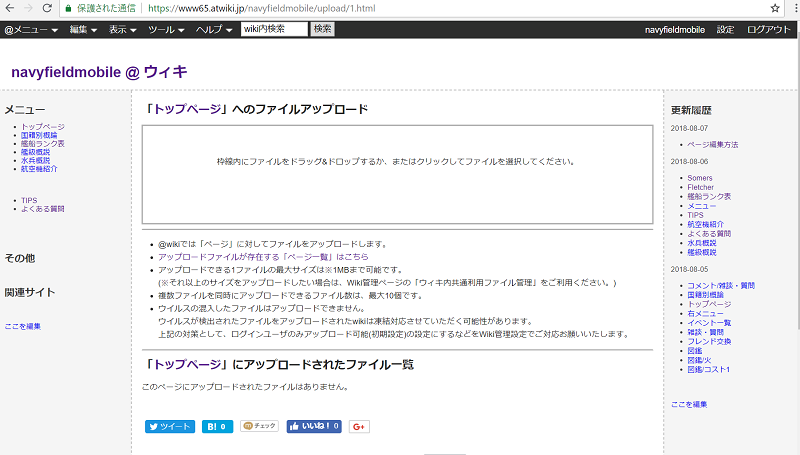Click the 検索 search button
This screenshot has height=455, width=800.
click(x=322, y=29)
